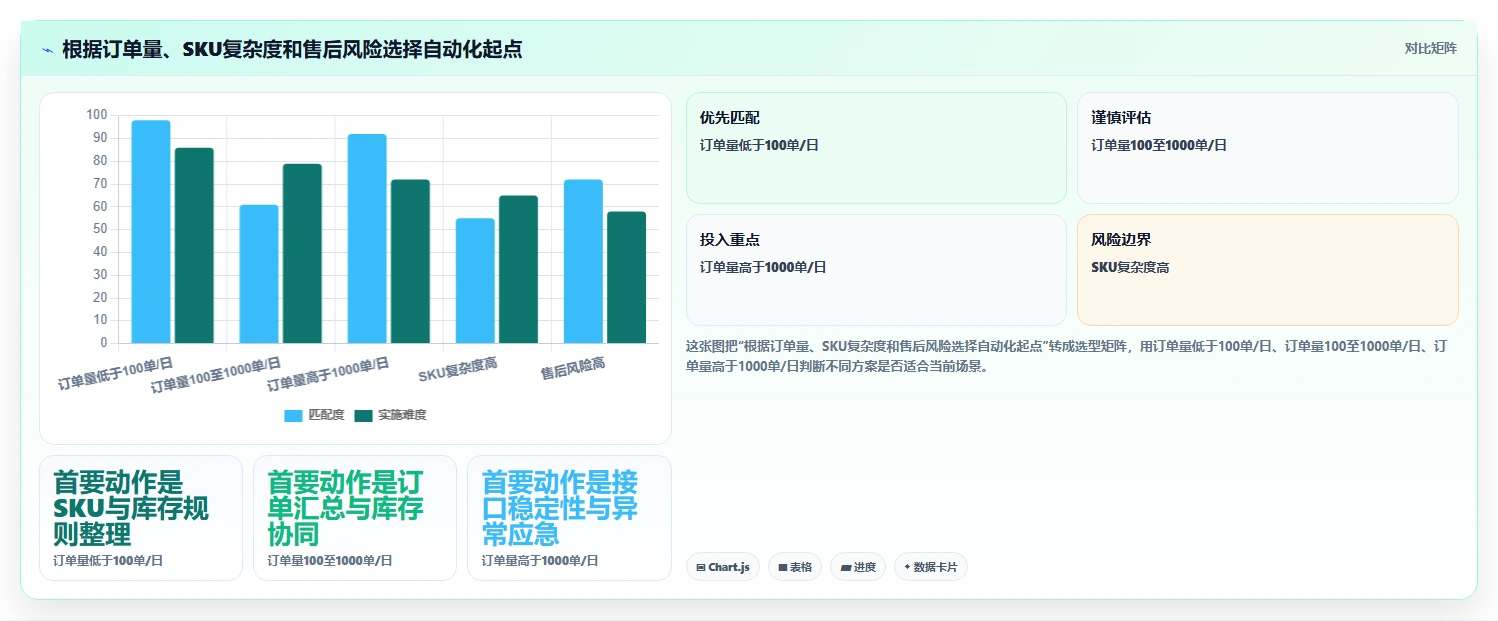
Task: Click the y-axis value 100
Action: 96,115
